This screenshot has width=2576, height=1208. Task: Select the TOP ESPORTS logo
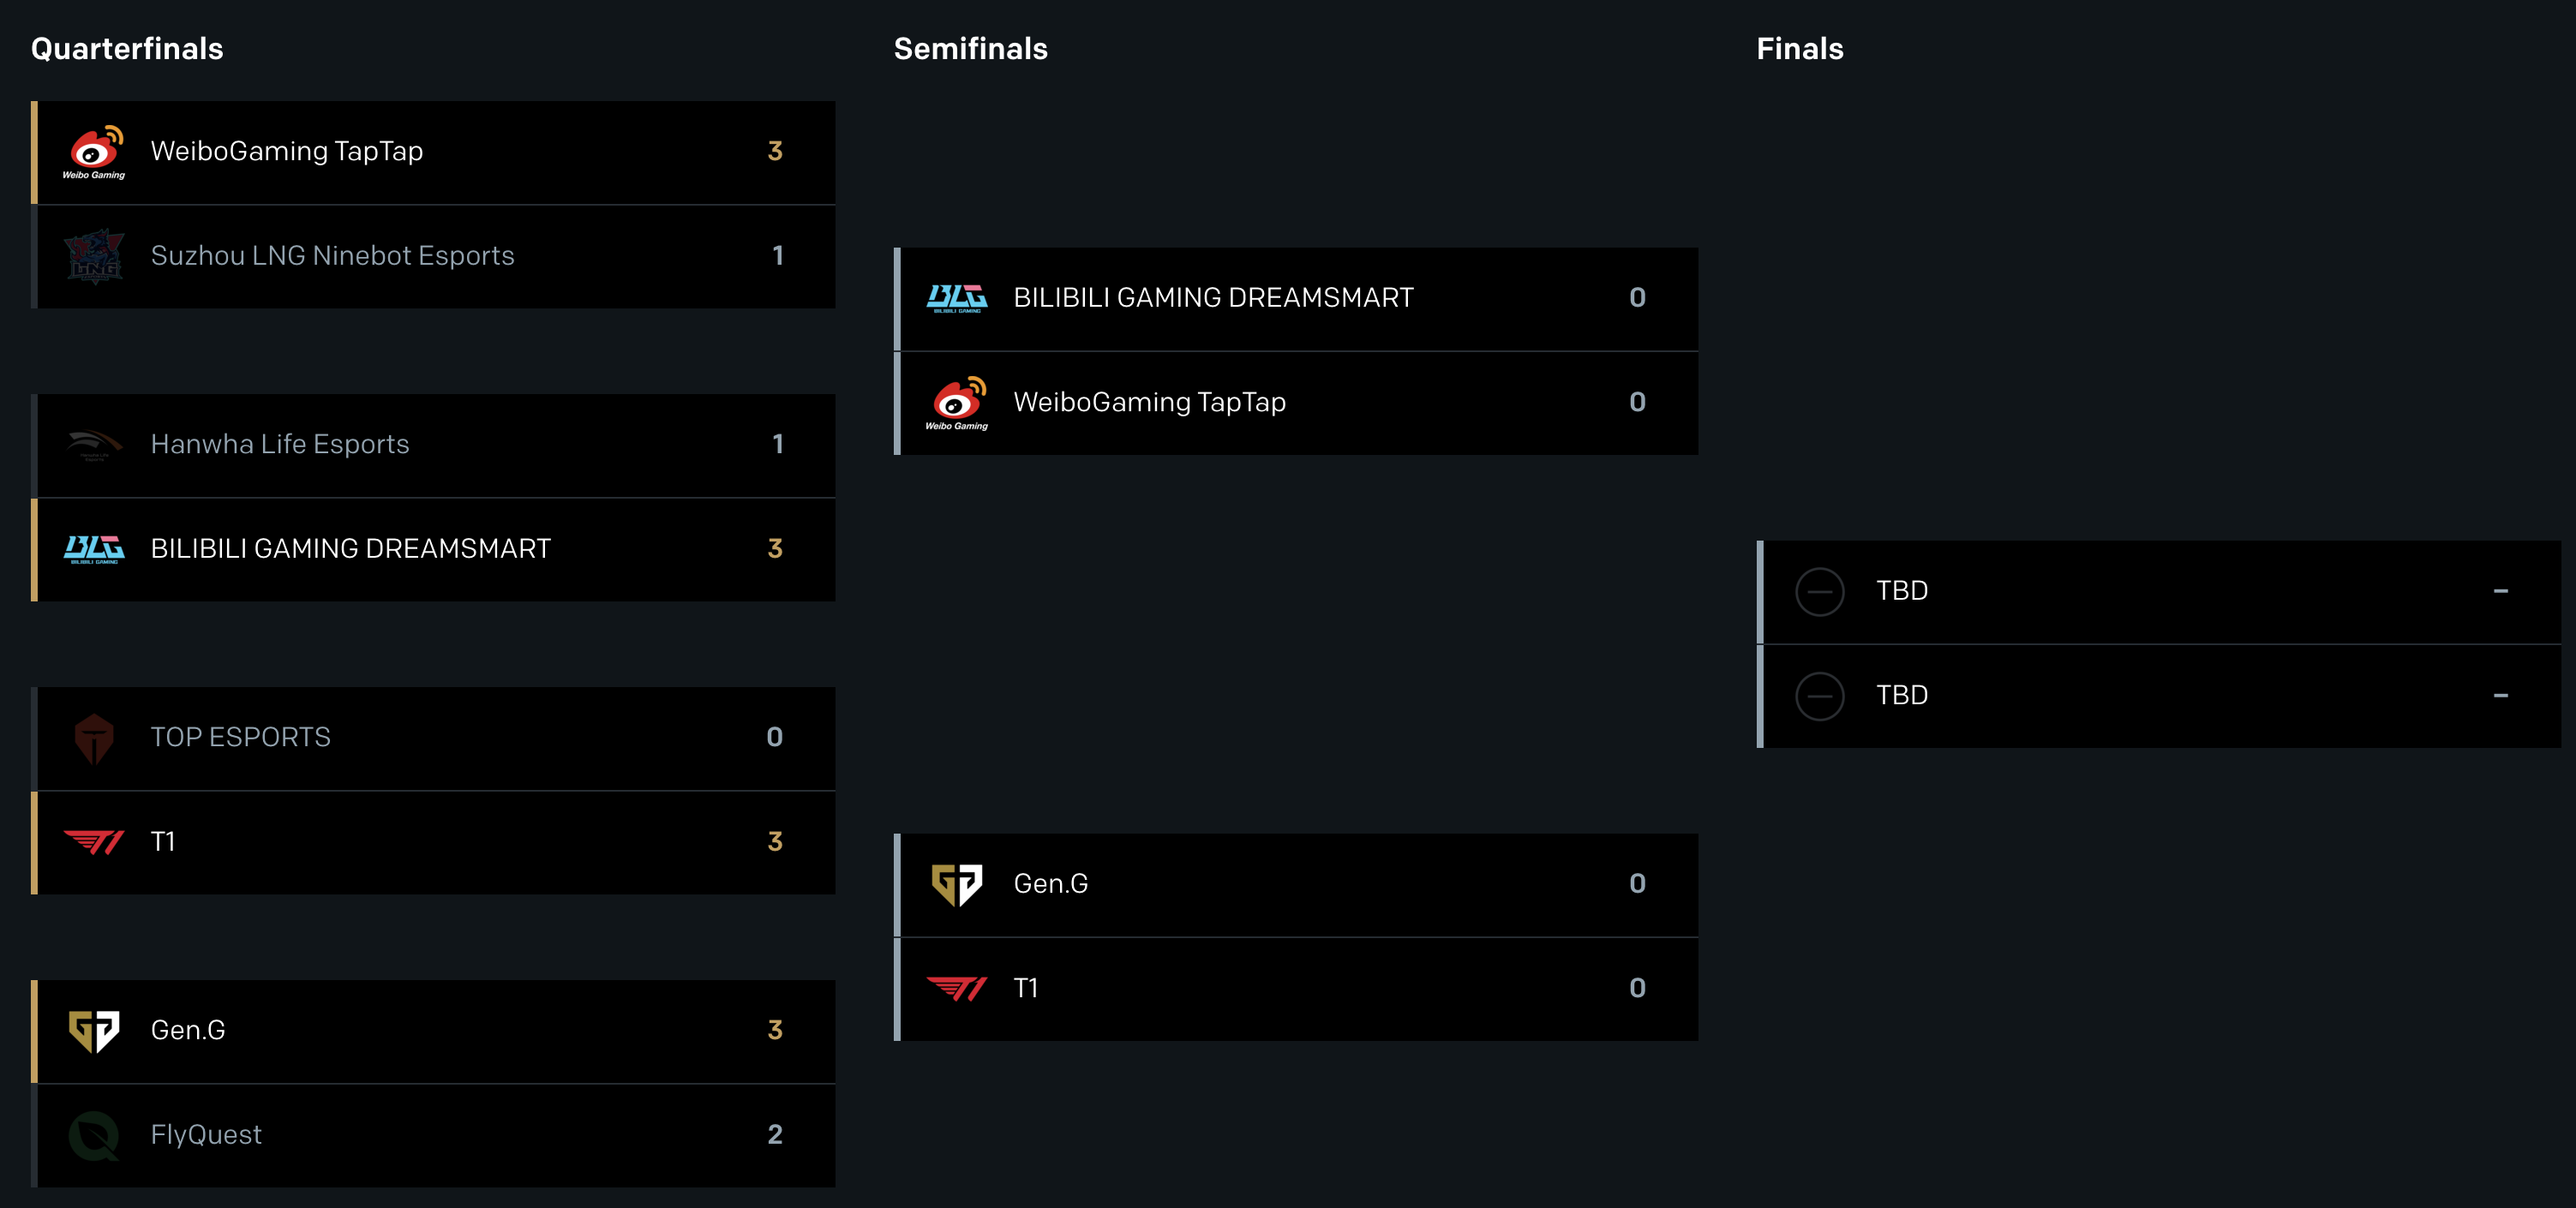(x=95, y=738)
